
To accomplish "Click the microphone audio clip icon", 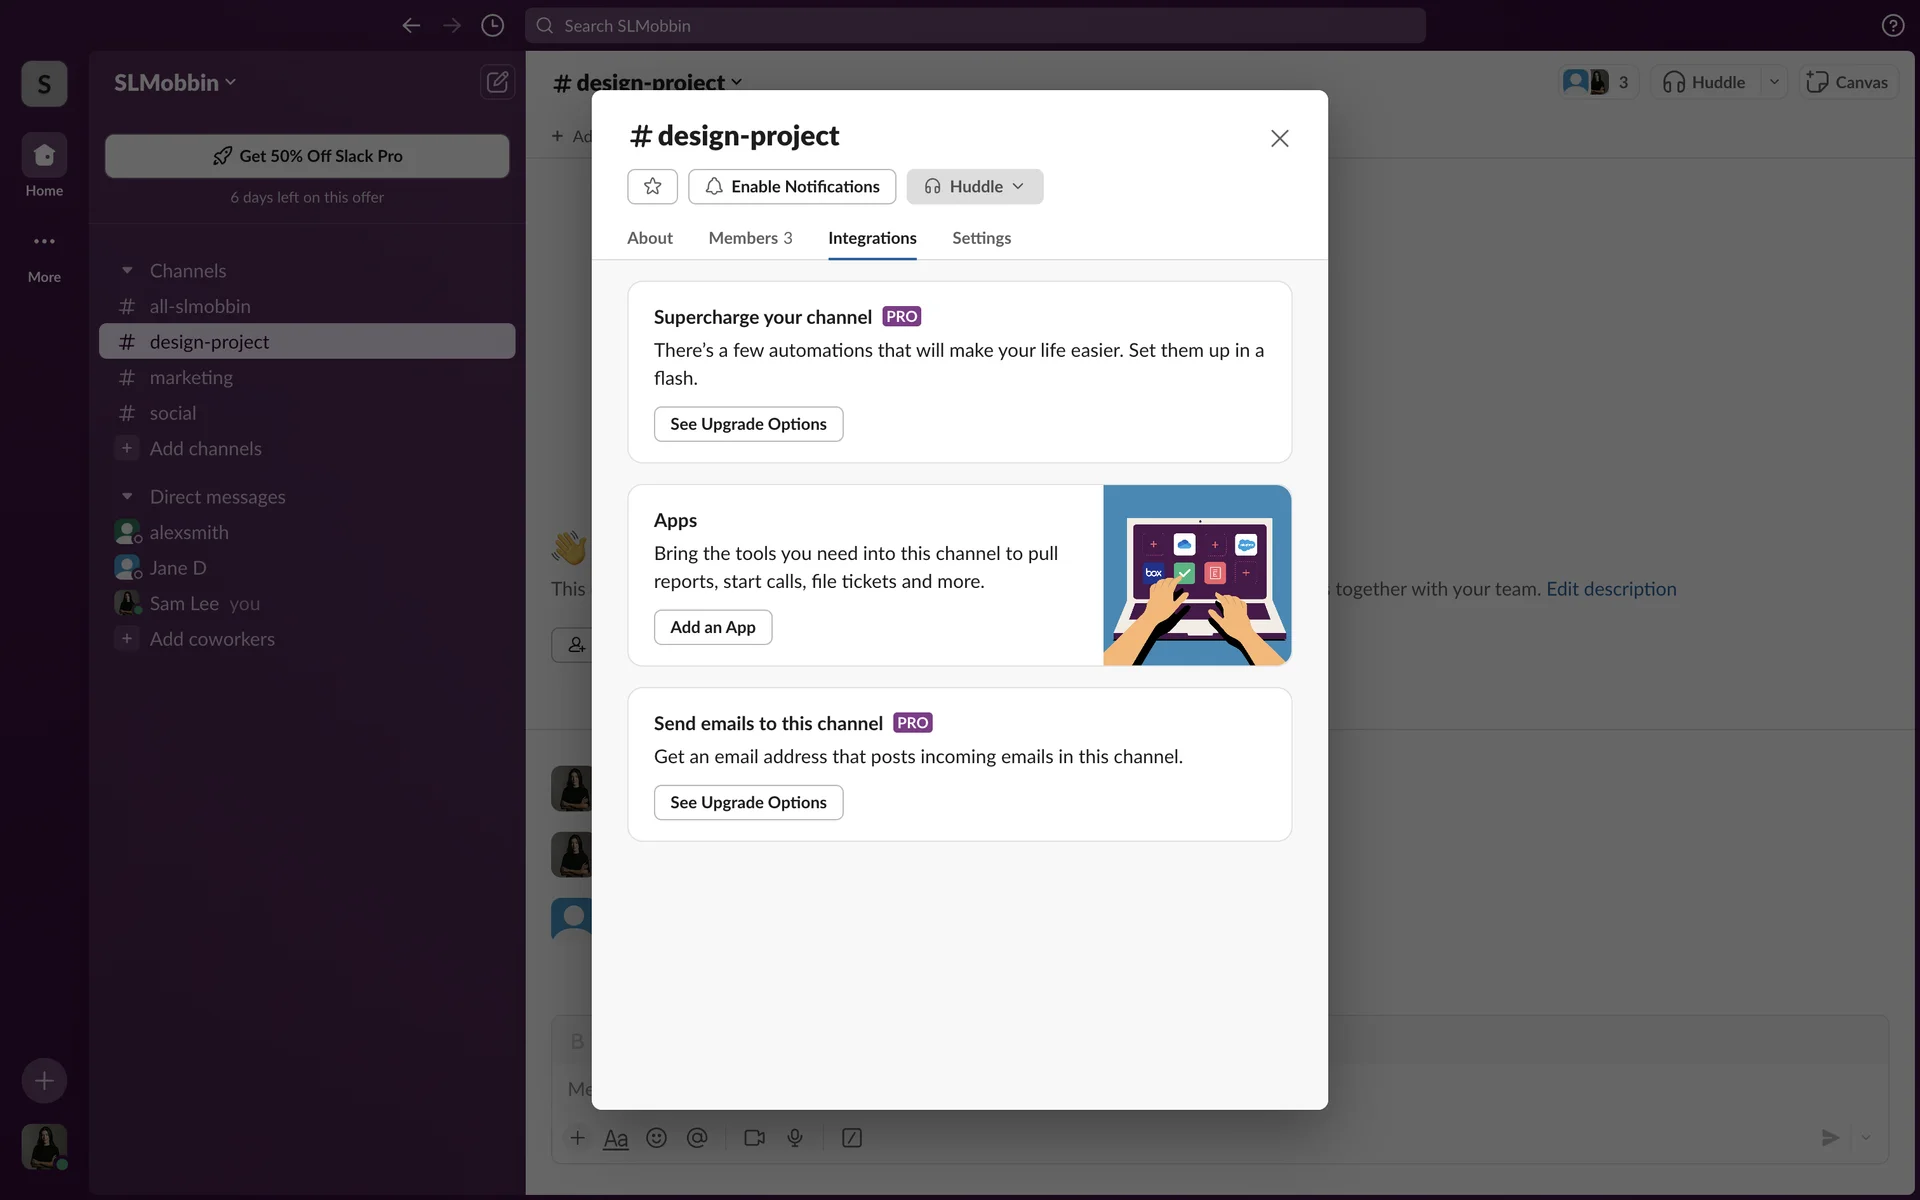I will click(x=795, y=1138).
